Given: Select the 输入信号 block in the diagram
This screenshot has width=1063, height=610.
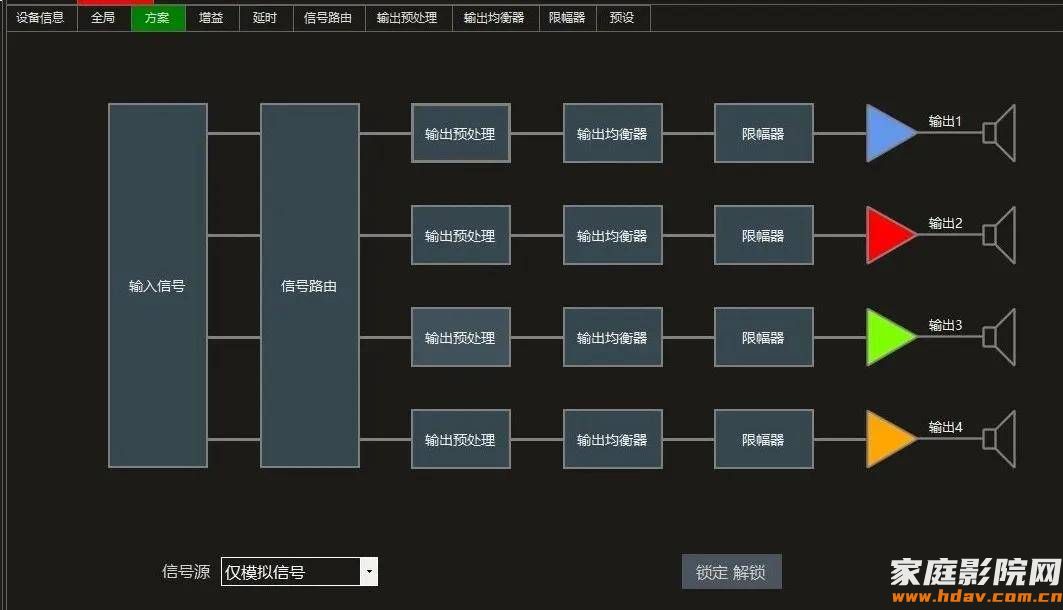Looking at the screenshot, I should click(156, 285).
